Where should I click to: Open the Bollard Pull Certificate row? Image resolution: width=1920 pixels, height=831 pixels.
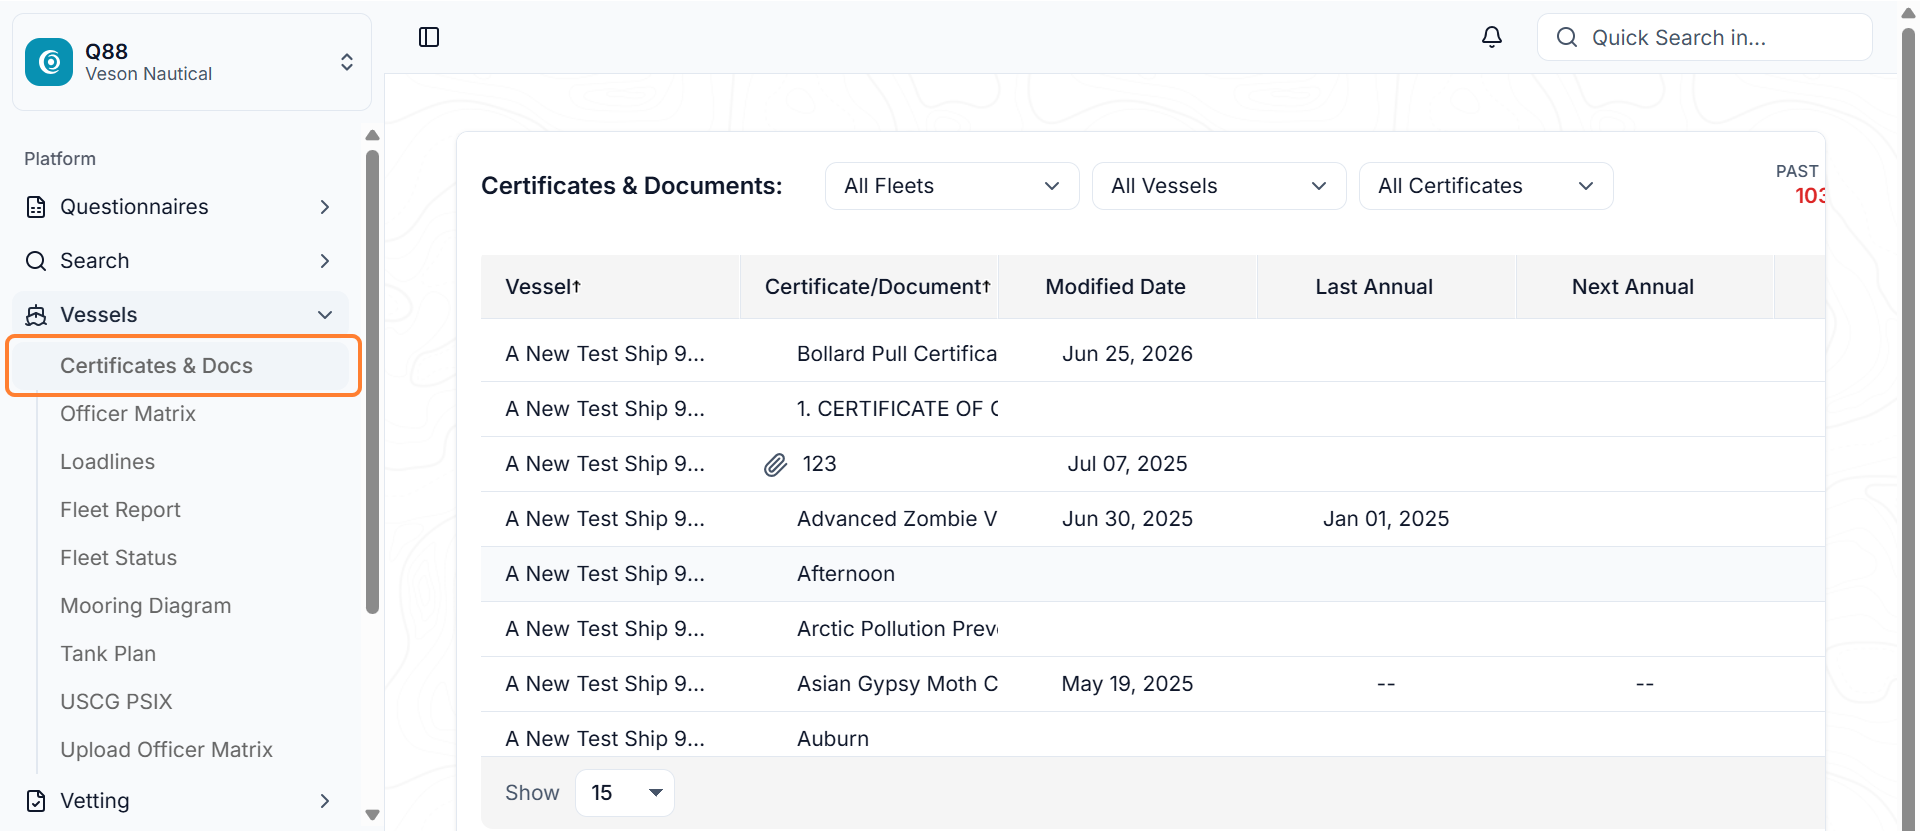point(1152,354)
